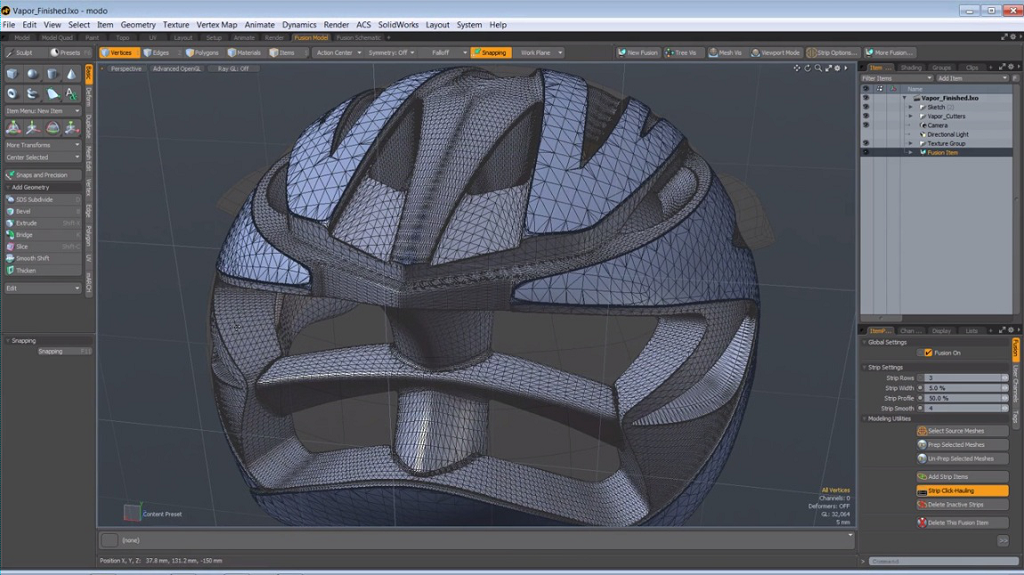The width and height of the screenshot is (1024, 575).
Task: Switch to Polygons selection mode
Action: click(x=202, y=52)
